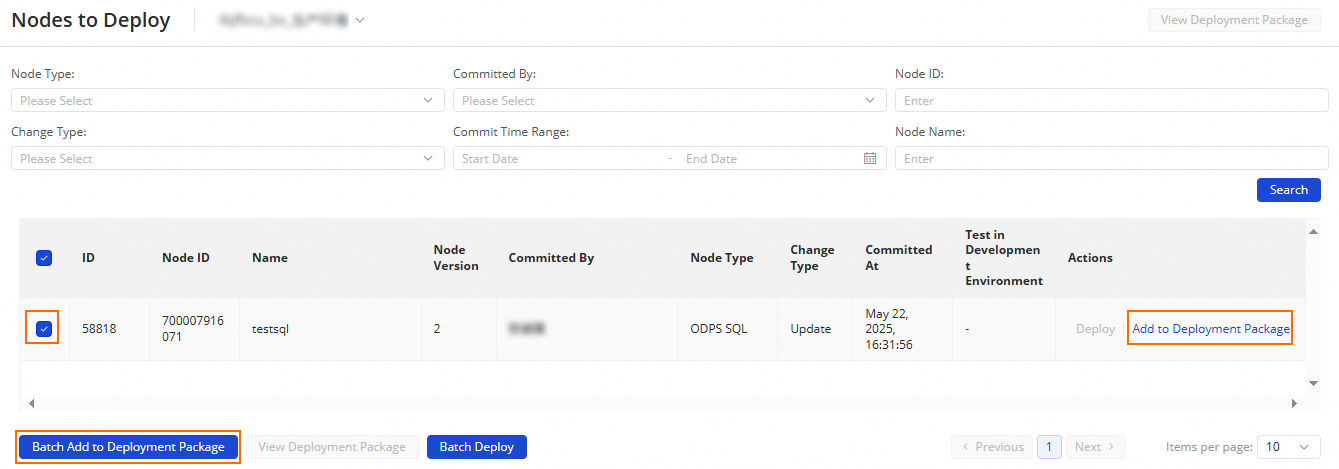Click the table's scroll down arrow

(1312, 383)
